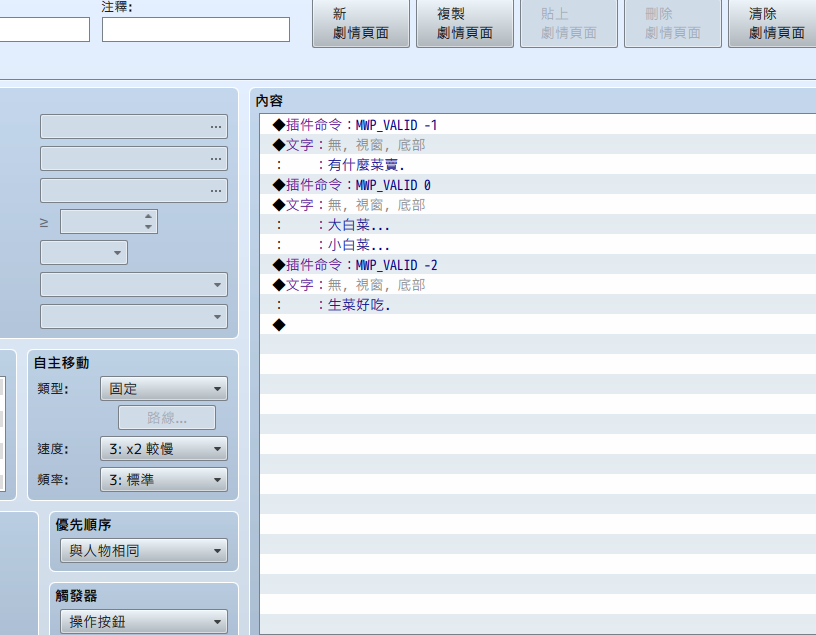Open the upper of the two wide empty dropdowns
This screenshot has height=635, width=816.
pos(134,285)
